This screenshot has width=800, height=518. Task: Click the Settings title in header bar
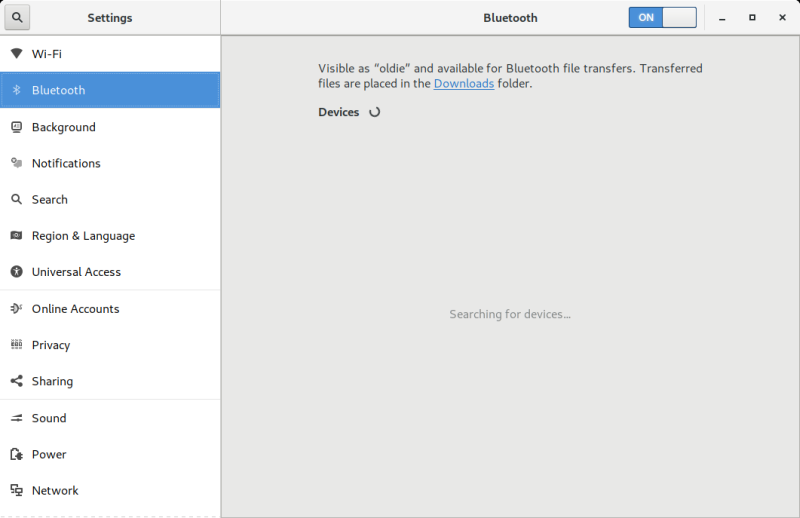pyautogui.click(x=110, y=18)
